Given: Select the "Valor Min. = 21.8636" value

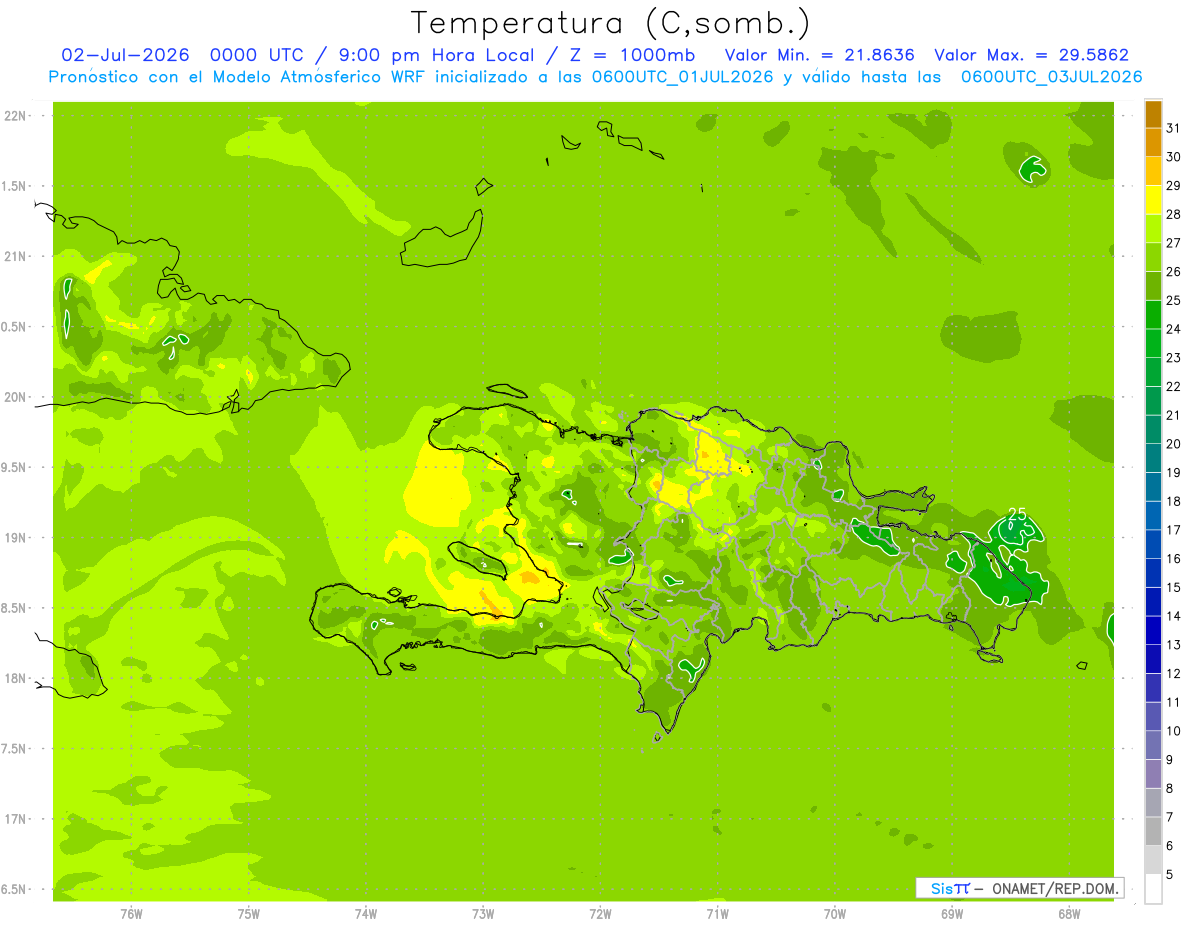Looking at the screenshot, I should coord(819,55).
